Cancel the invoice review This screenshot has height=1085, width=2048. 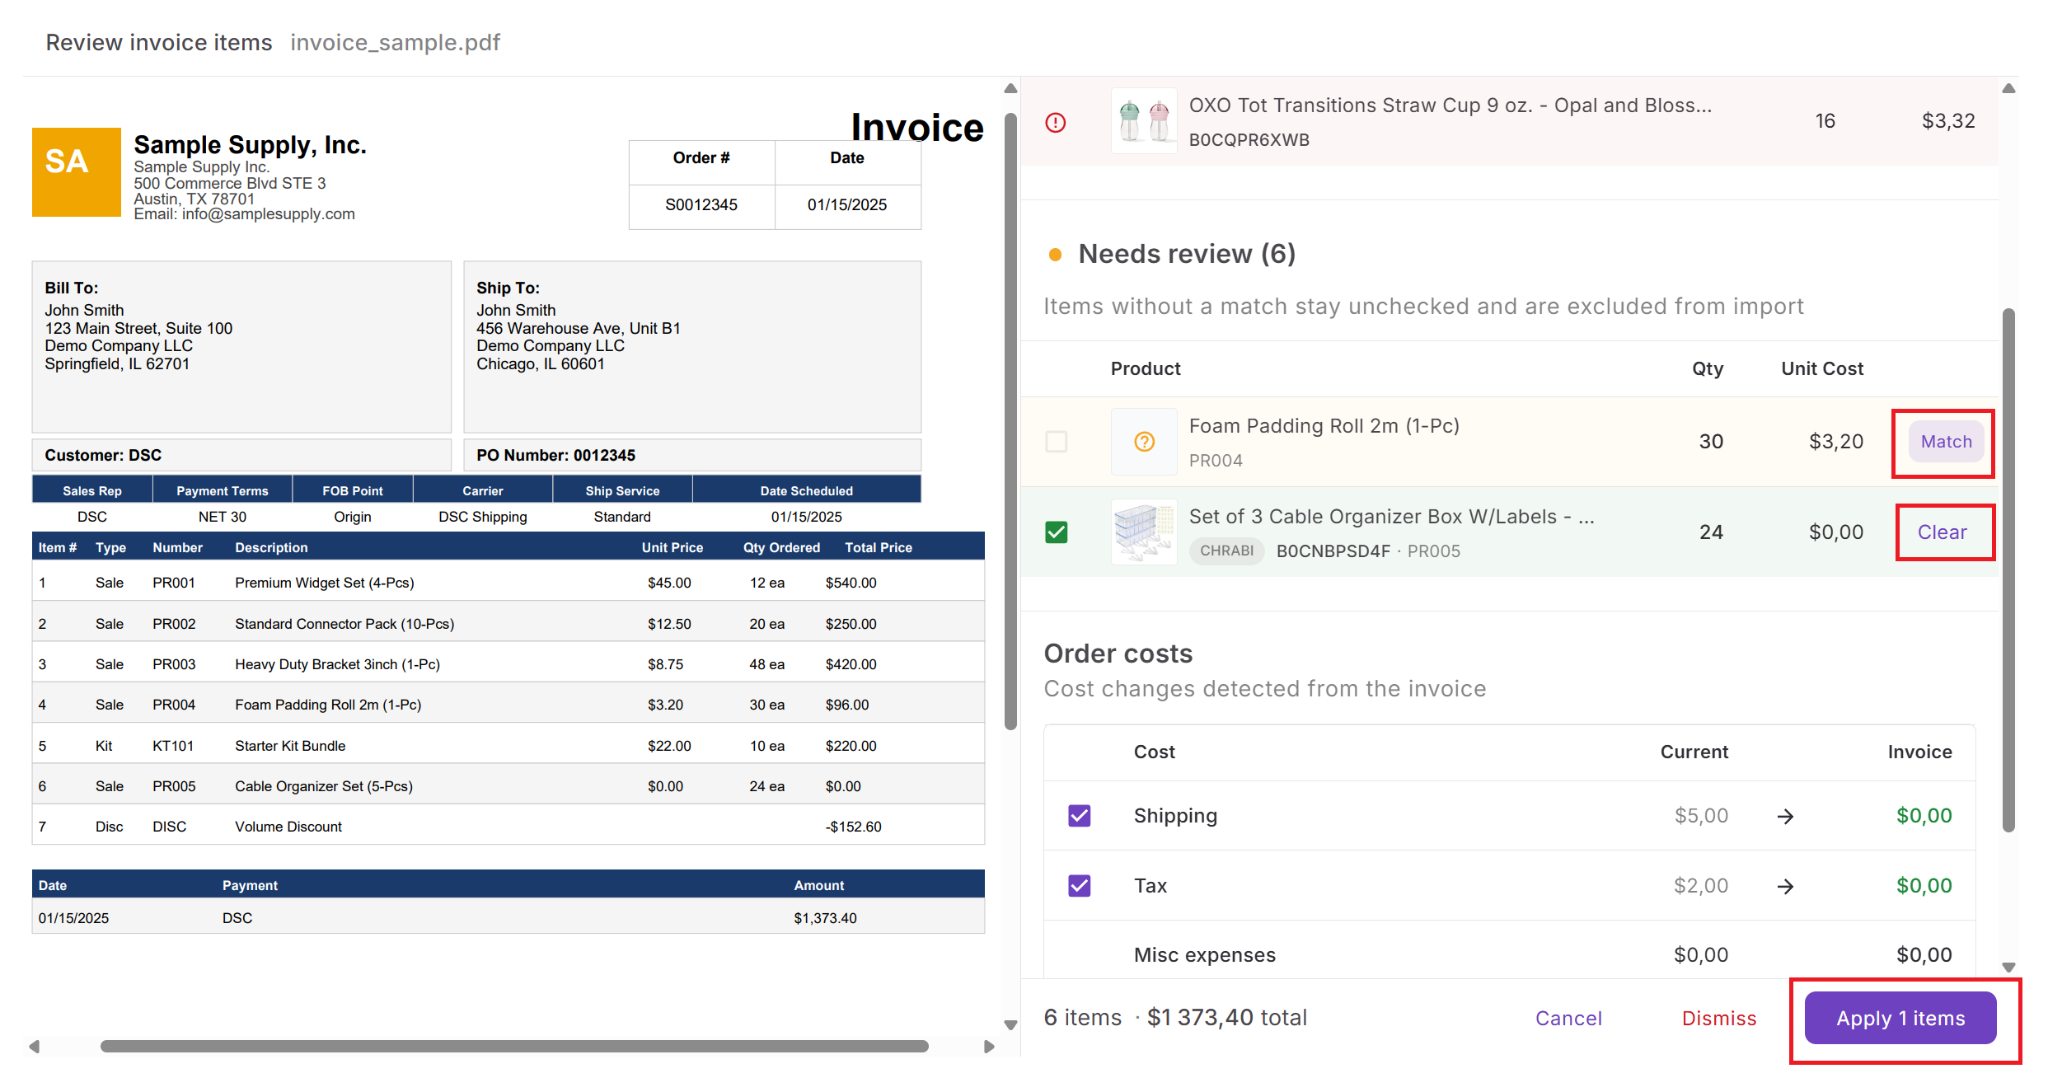coord(1568,1018)
